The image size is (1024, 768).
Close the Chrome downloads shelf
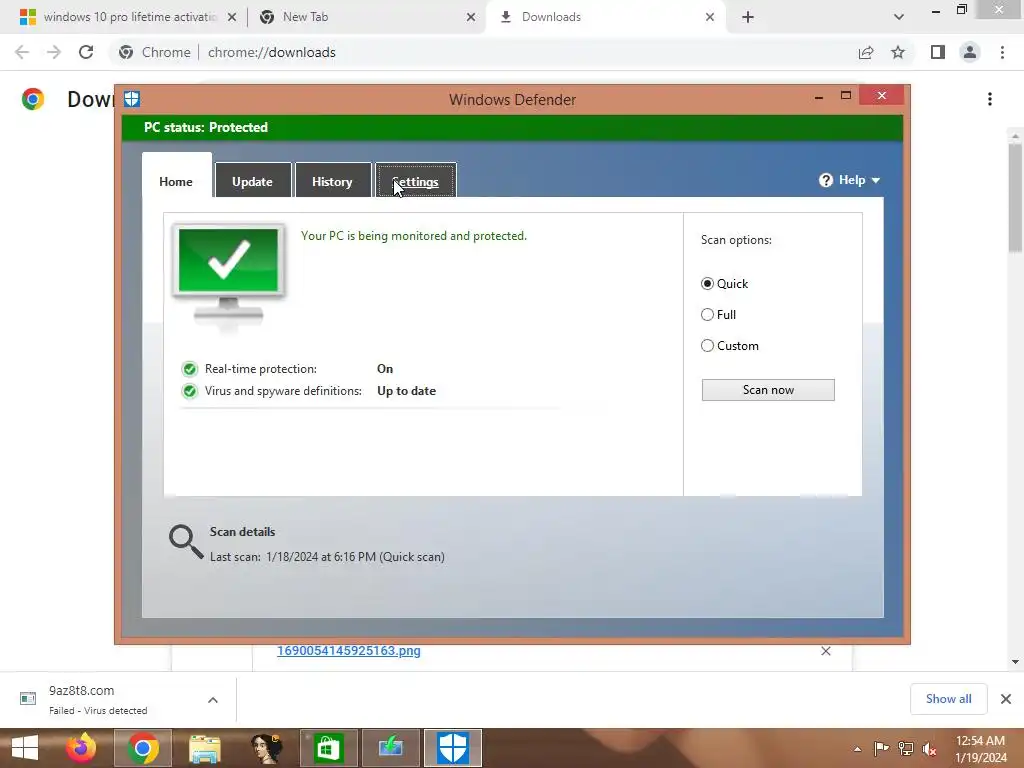coord(1006,699)
